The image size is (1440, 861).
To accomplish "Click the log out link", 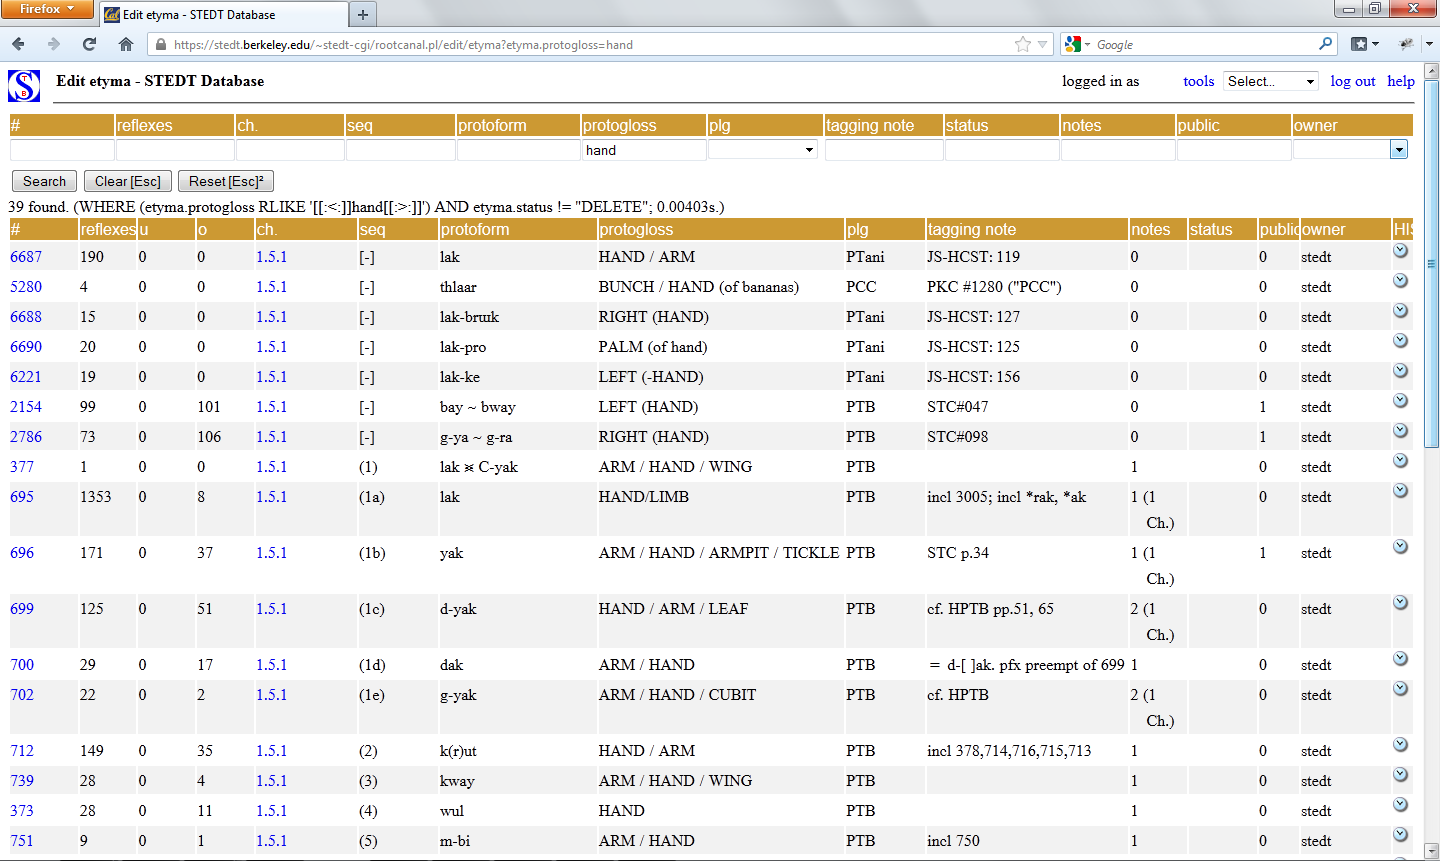I will (1352, 81).
